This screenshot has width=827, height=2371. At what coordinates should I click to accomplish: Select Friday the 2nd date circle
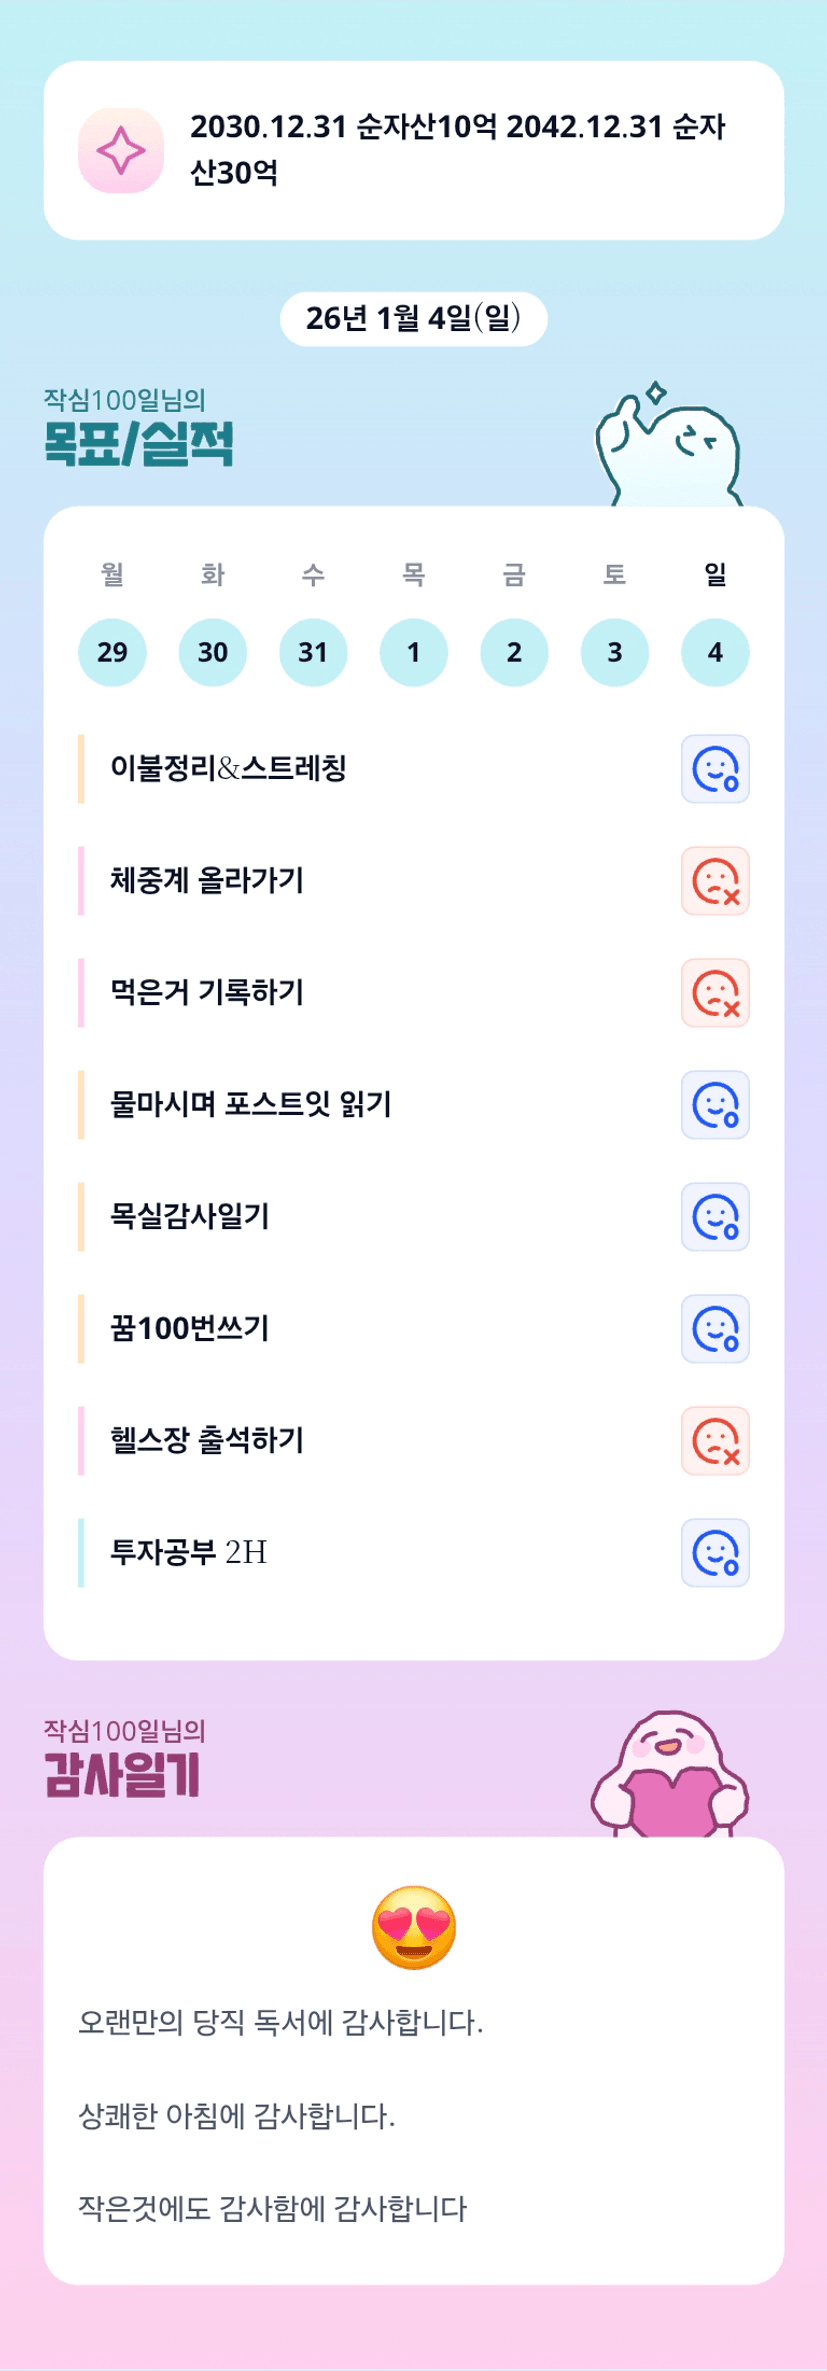(x=514, y=652)
